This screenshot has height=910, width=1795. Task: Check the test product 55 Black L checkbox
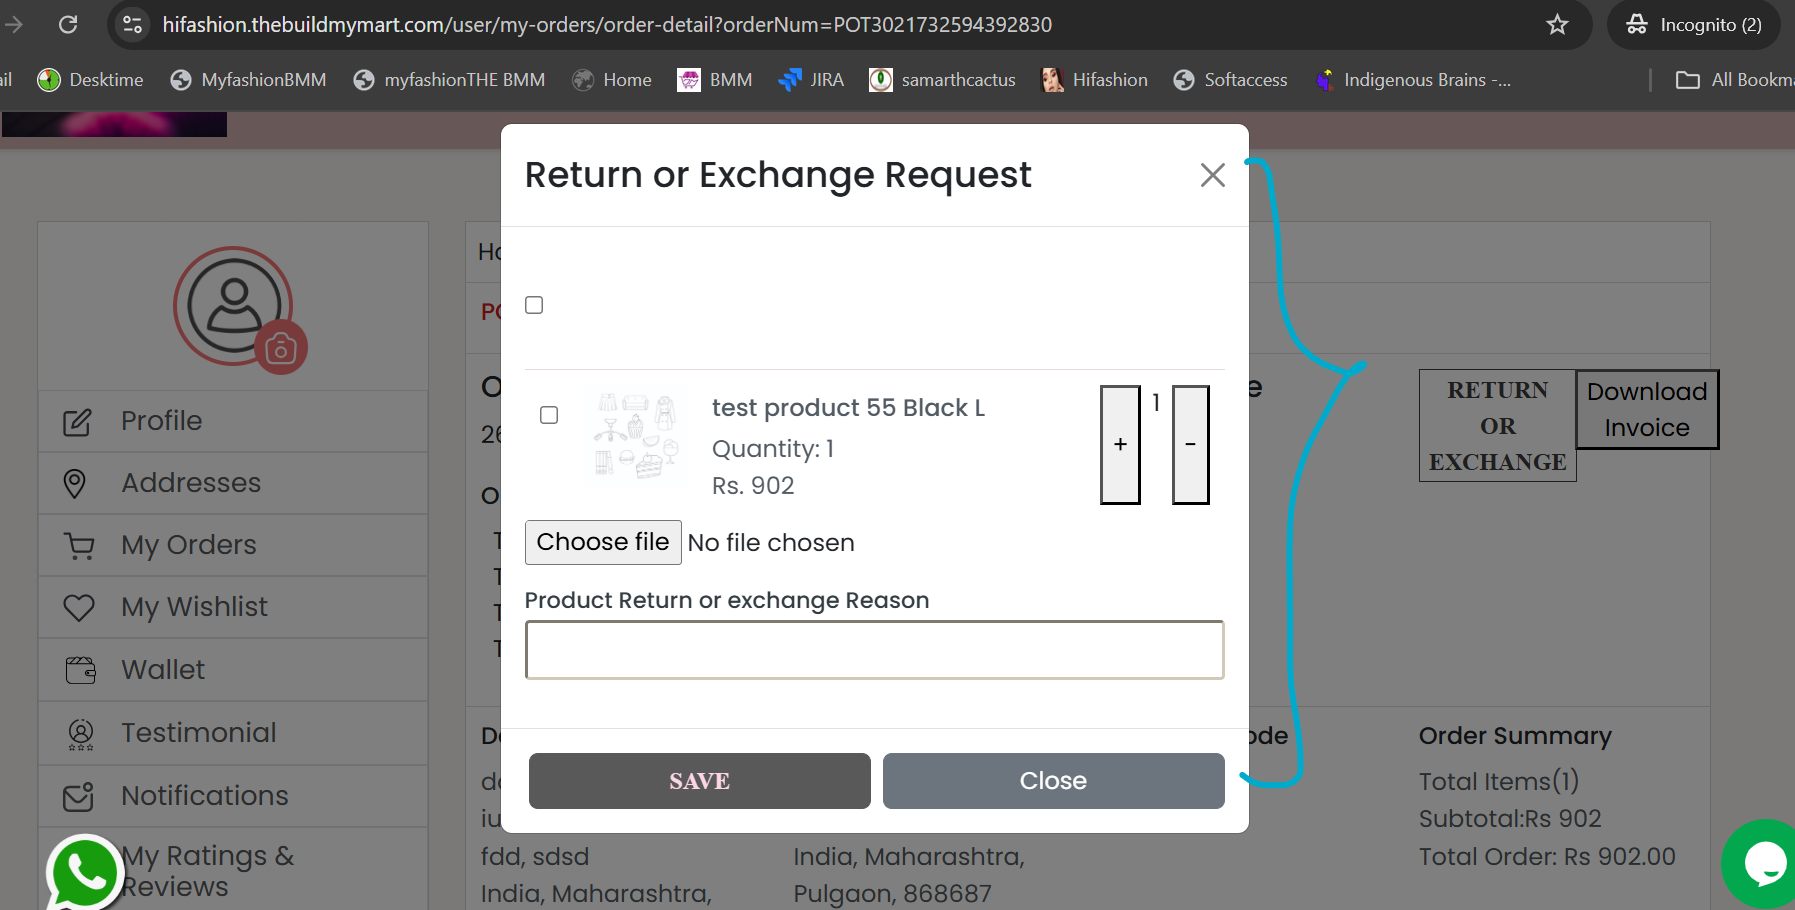[x=549, y=415]
